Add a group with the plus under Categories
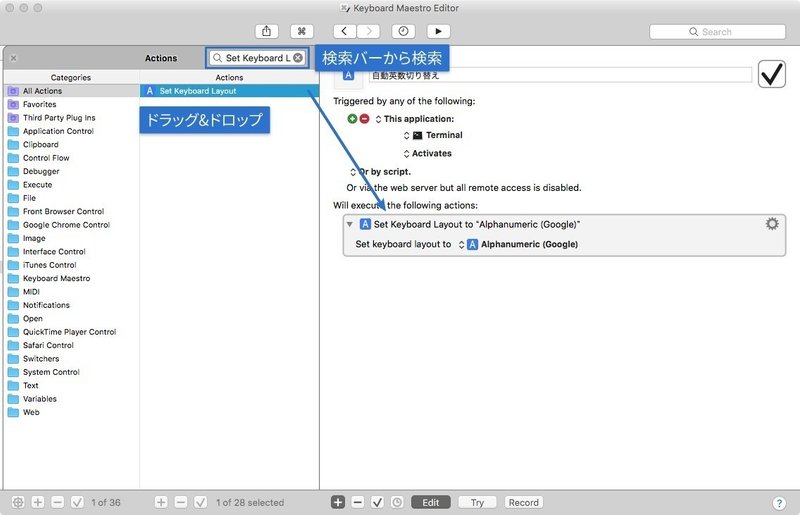The image size is (800, 515). pos(38,502)
